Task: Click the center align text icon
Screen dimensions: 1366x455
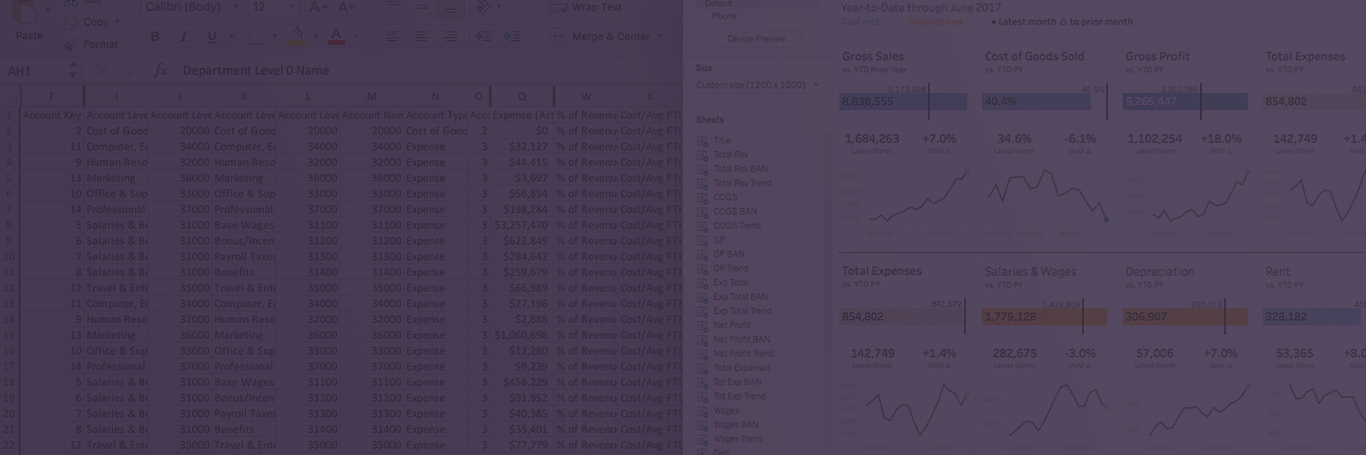Action: pyautogui.click(x=422, y=37)
